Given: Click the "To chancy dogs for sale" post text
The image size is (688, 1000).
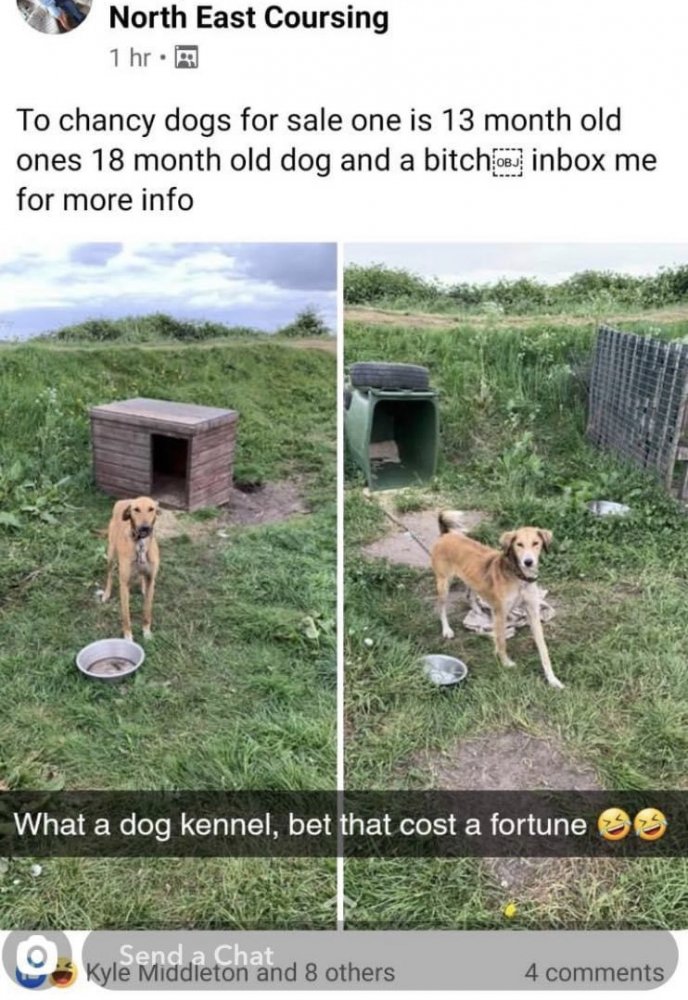Looking at the screenshot, I should pos(336,160).
